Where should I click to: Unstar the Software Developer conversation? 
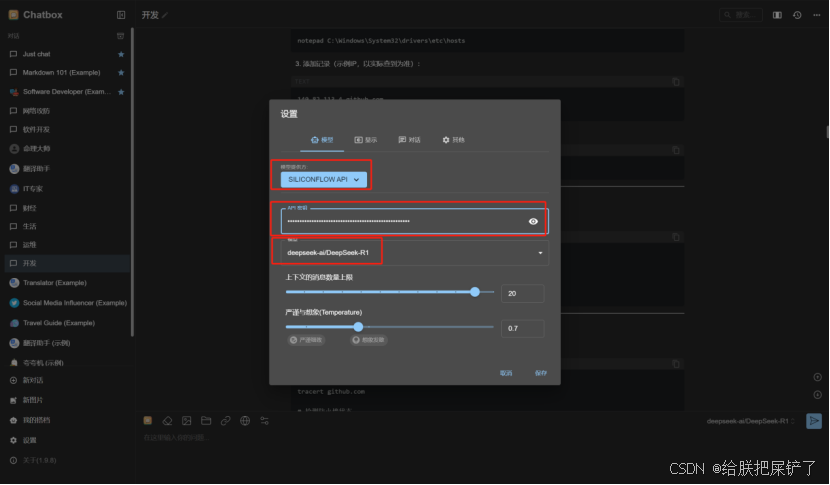pyautogui.click(x=121, y=92)
